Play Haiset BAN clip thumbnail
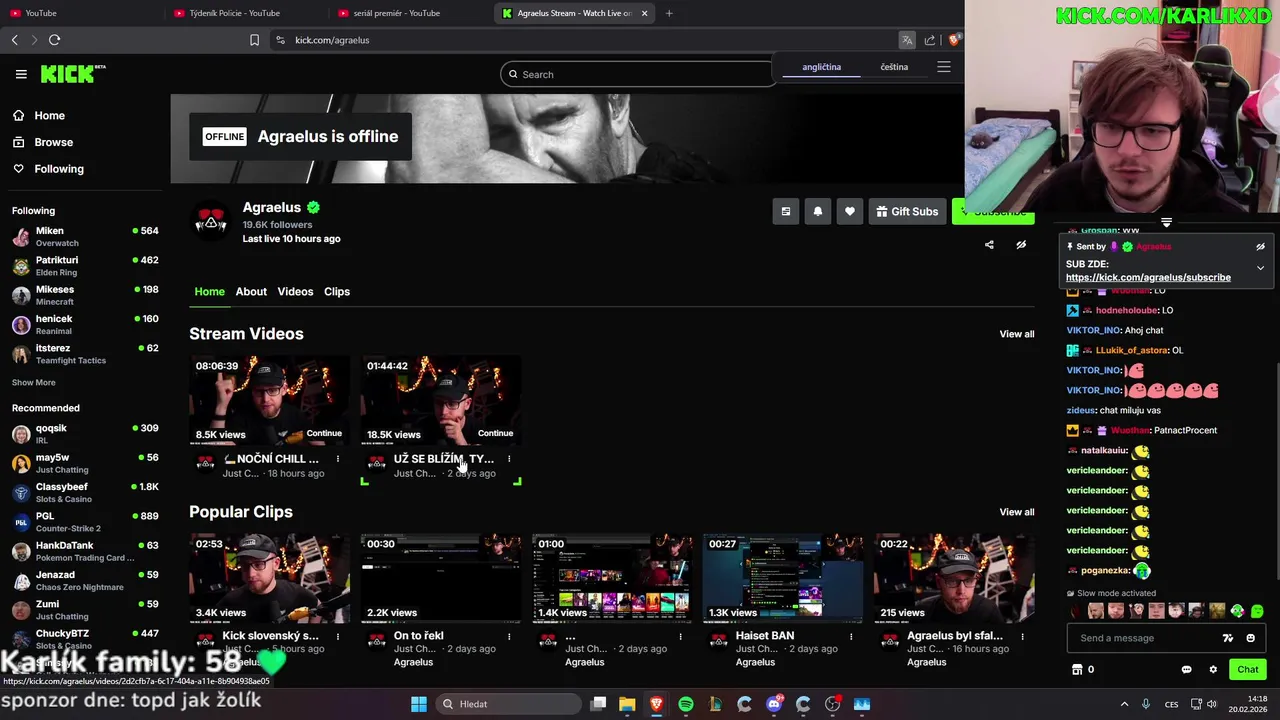The width and height of the screenshot is (1280, 720). click(783, 578)
